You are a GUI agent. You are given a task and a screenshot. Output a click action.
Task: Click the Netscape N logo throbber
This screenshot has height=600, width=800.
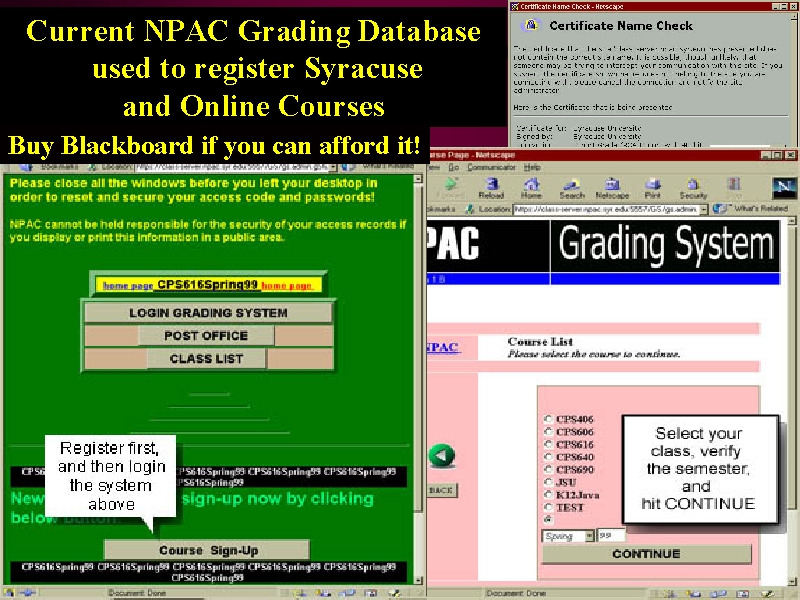[784, 187]
